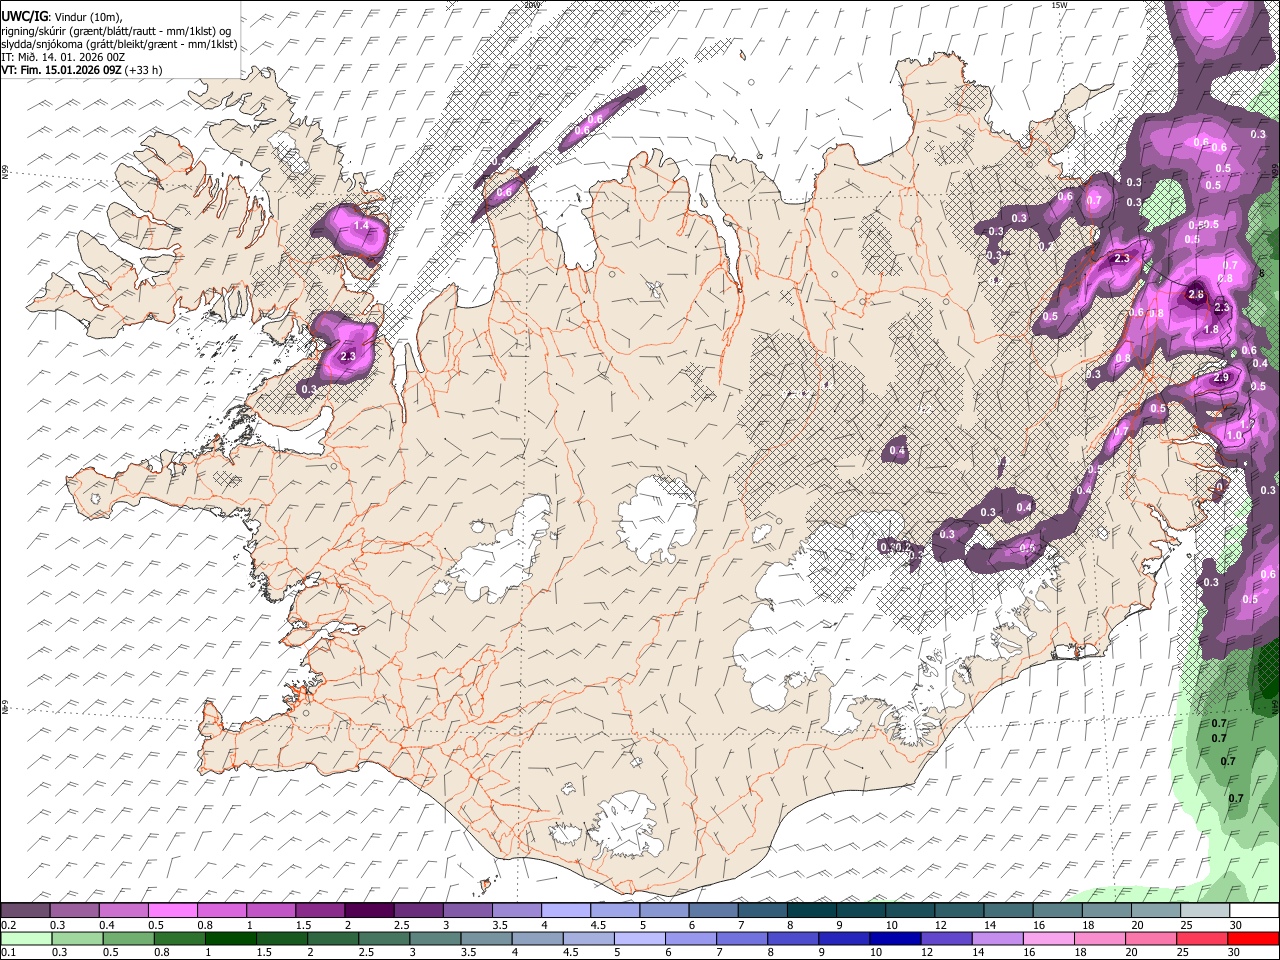Select the dark teal 8 swatch on the top scale
Image resolution: width=1280 pixels, height=960 pixels.
[810, 910]
